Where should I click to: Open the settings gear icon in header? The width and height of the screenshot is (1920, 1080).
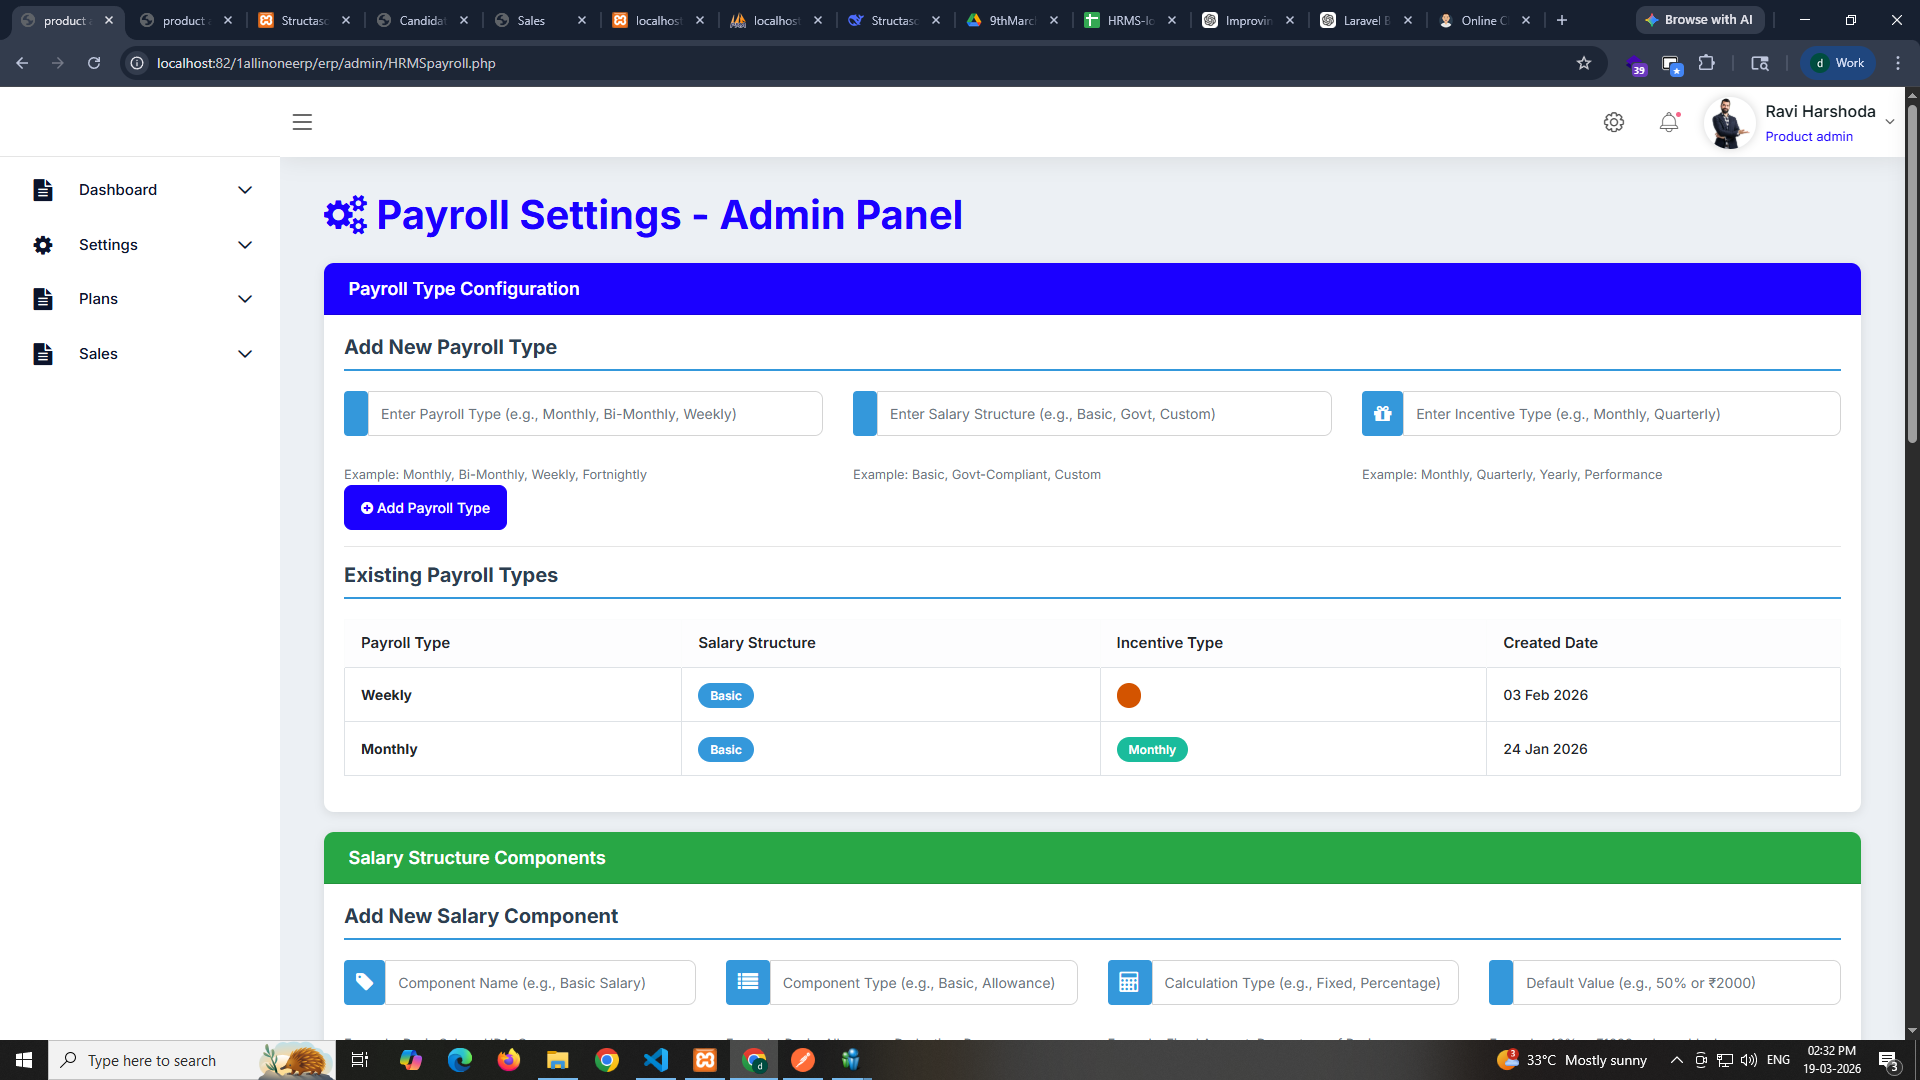(x=1614, y=122)
